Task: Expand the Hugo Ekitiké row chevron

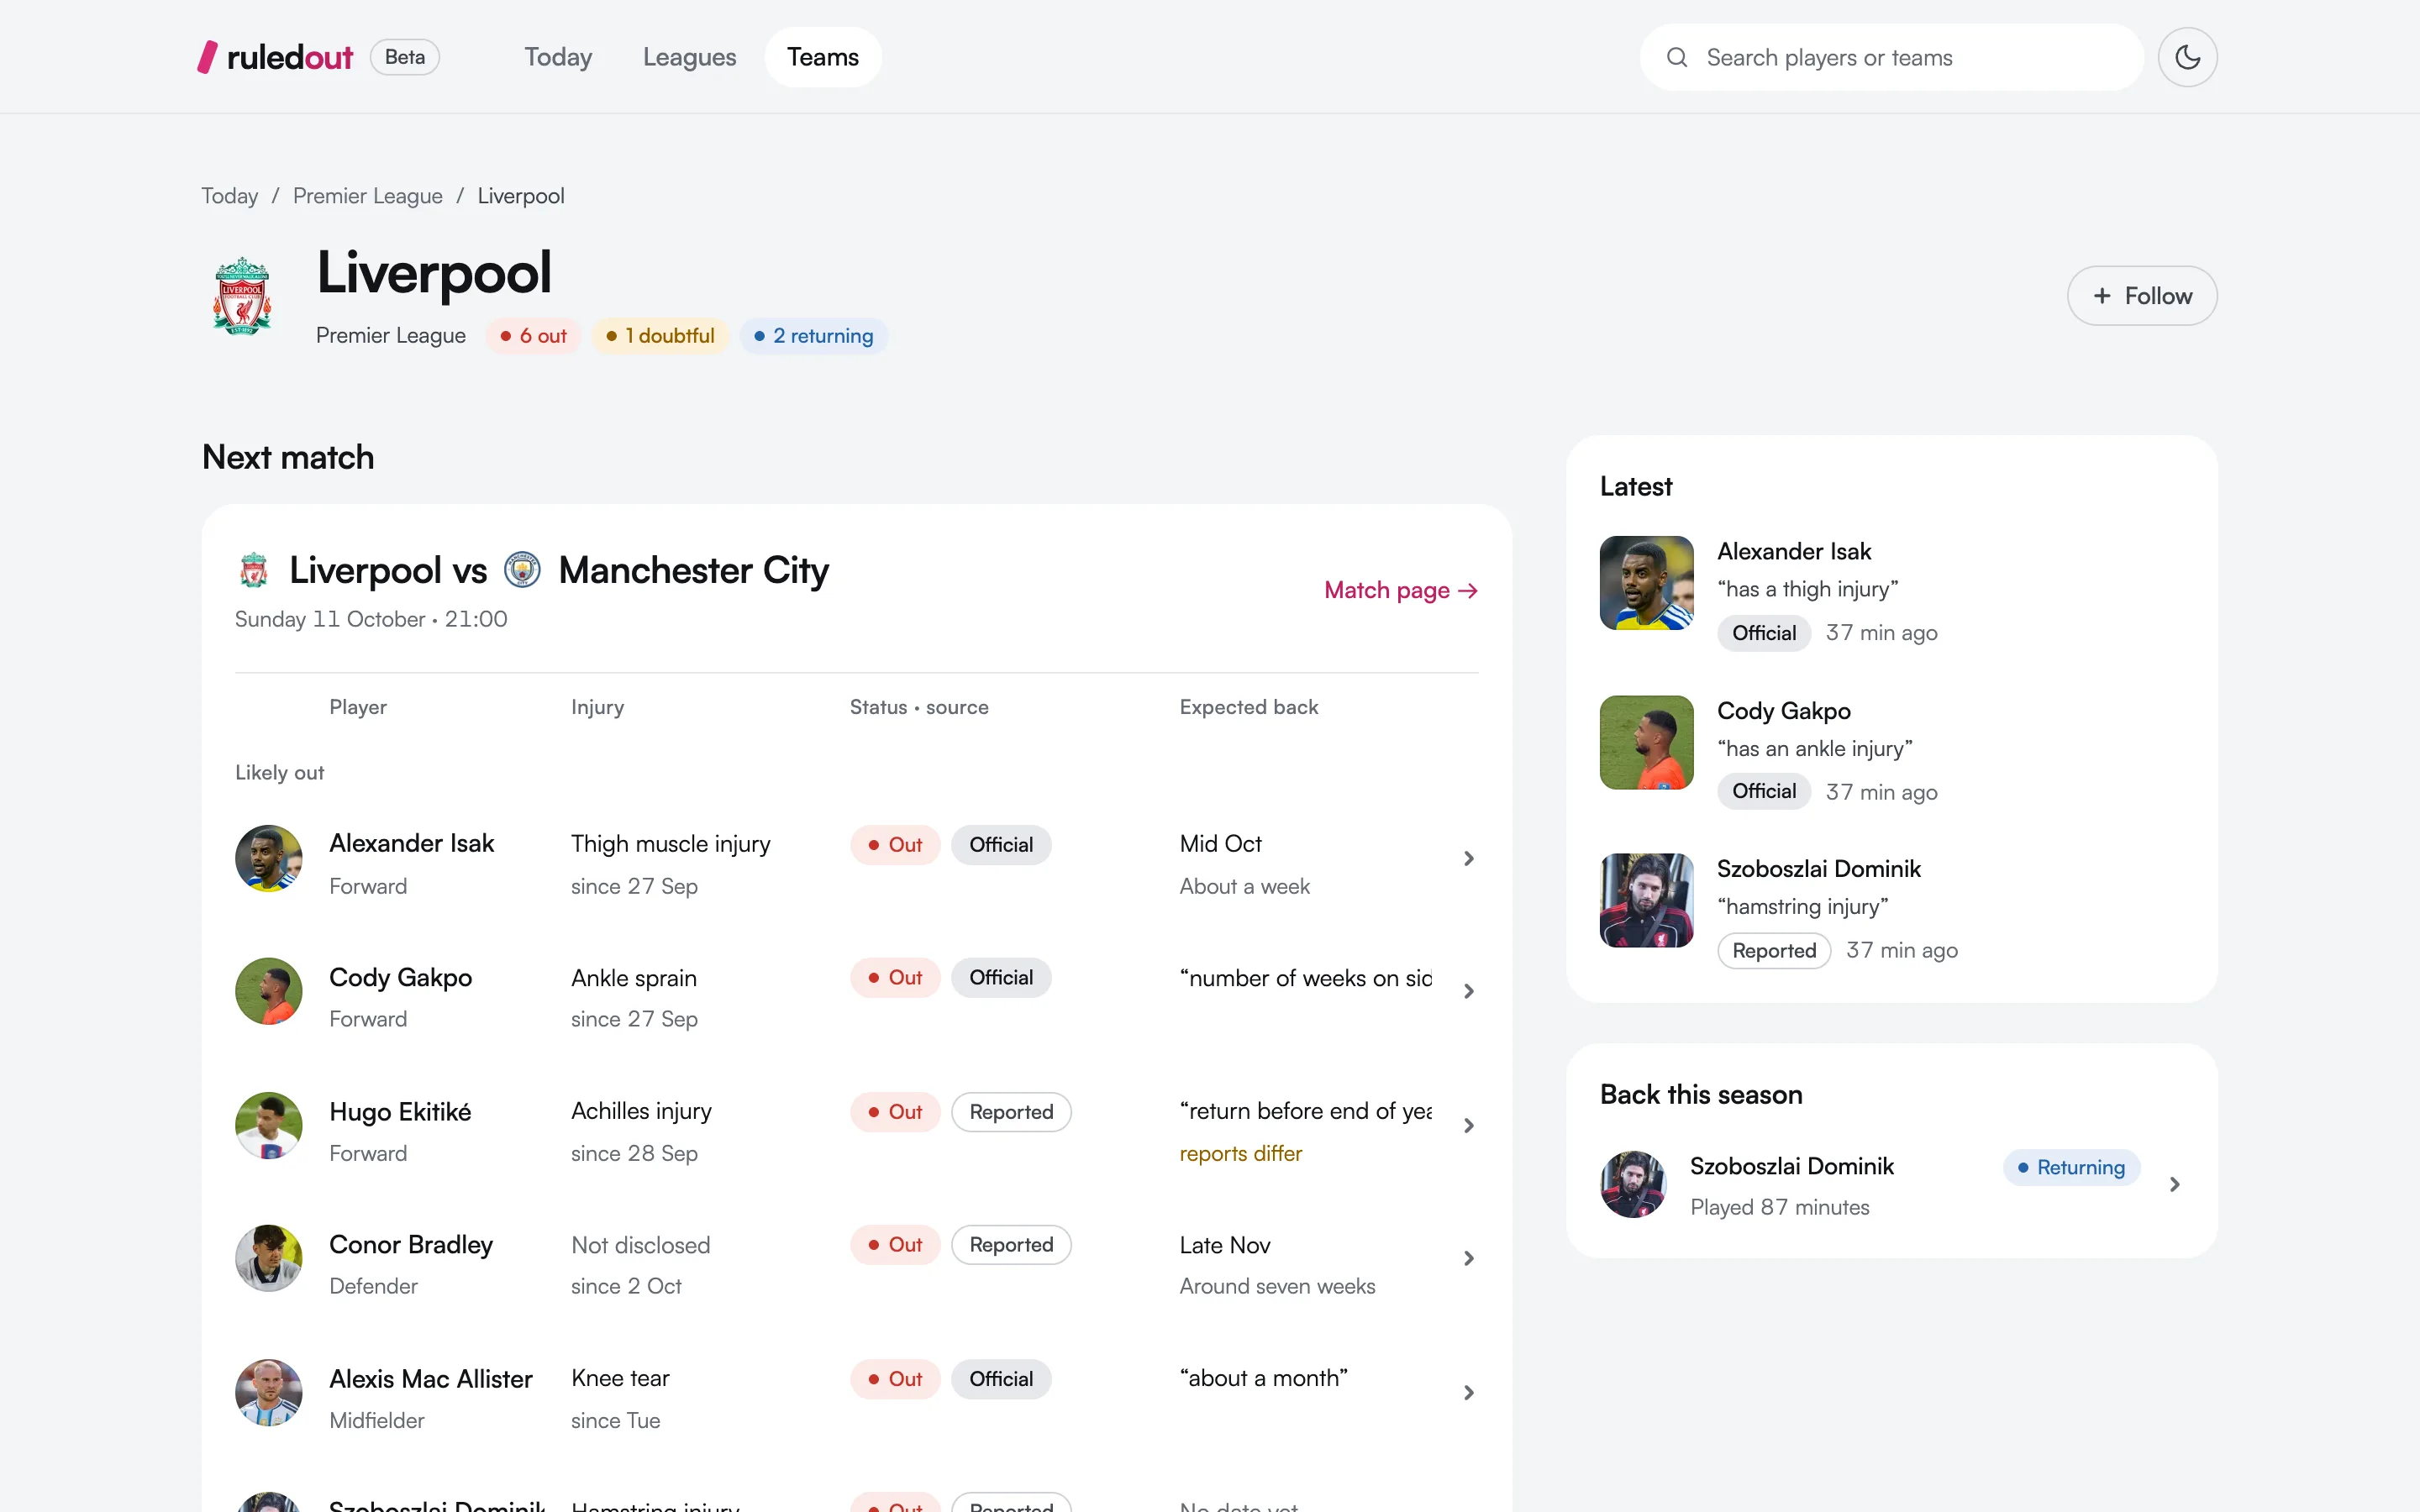Action: (x=1468, y=1125)
